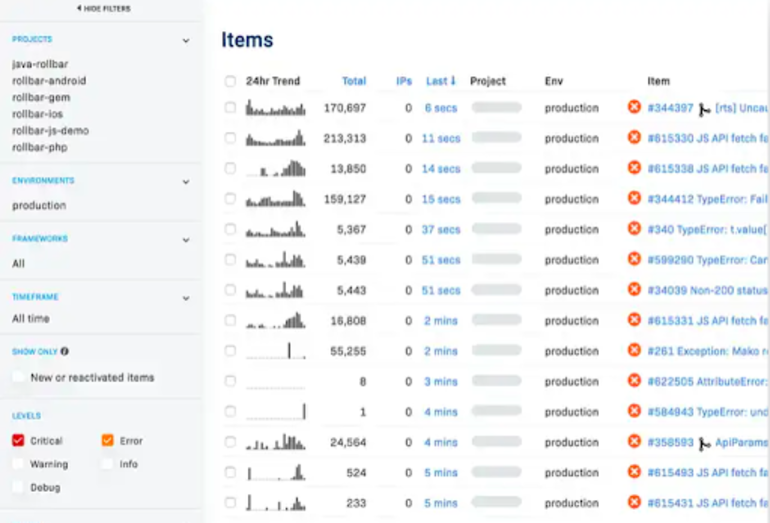The width and height of the screenshot is (770, 523).
Task: Click project pill in the #615338 row
Action: 496,168
